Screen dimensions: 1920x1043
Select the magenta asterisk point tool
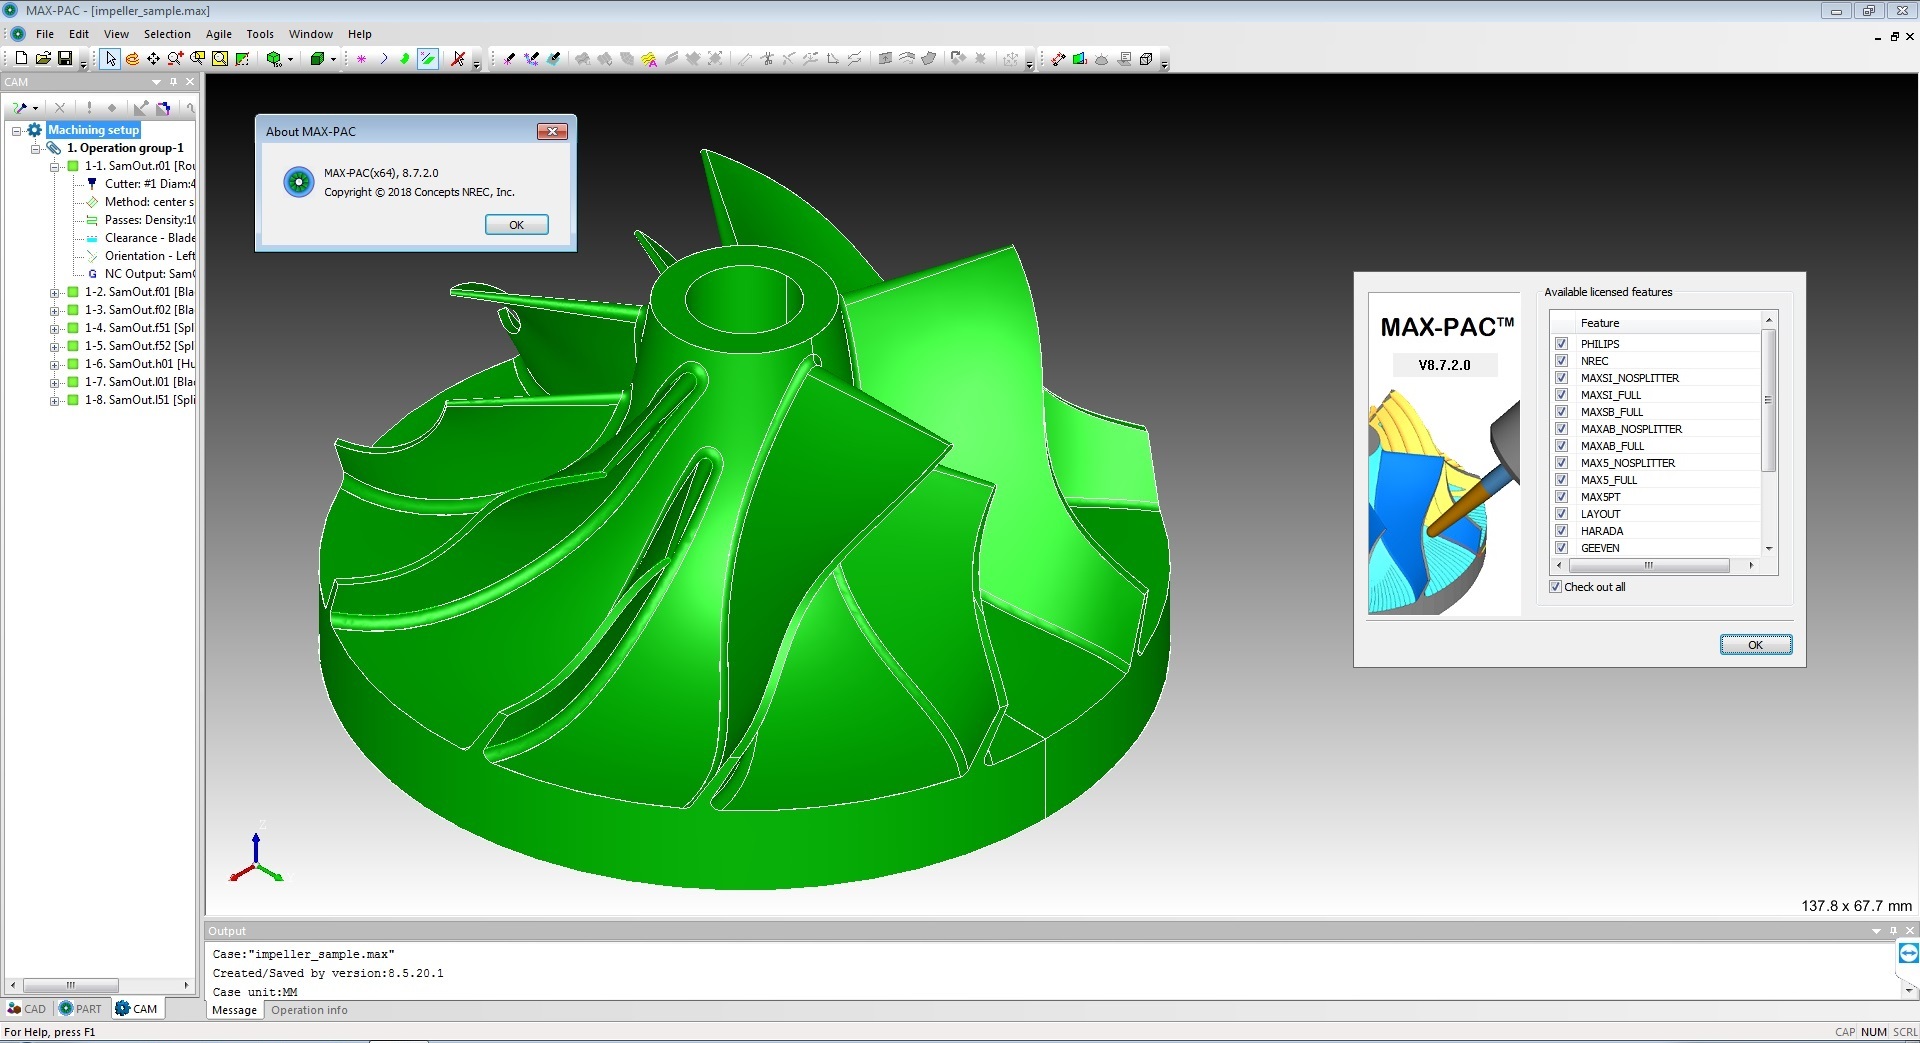(x=361, y=59)
